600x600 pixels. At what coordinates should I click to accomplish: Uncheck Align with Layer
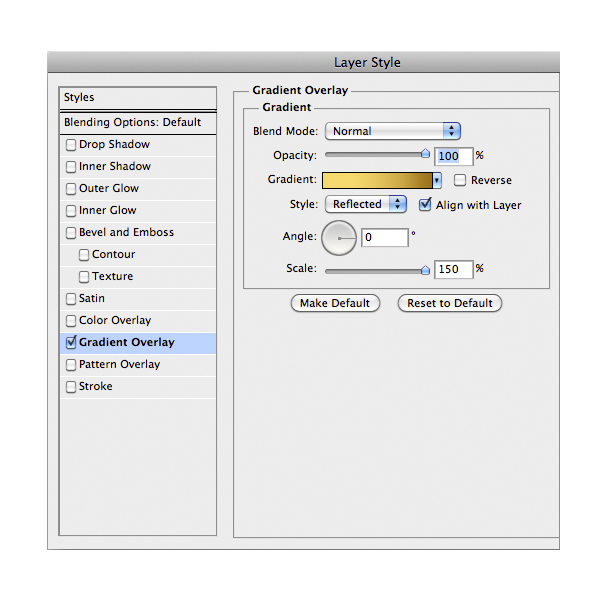pyautogui.click(x=426, y=205)
